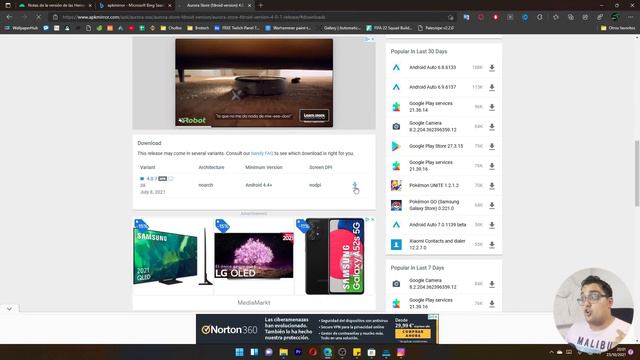Open a new browser tab
This screenshot has height=360, width=640.
pyautogui.click(x=261, y=5)
